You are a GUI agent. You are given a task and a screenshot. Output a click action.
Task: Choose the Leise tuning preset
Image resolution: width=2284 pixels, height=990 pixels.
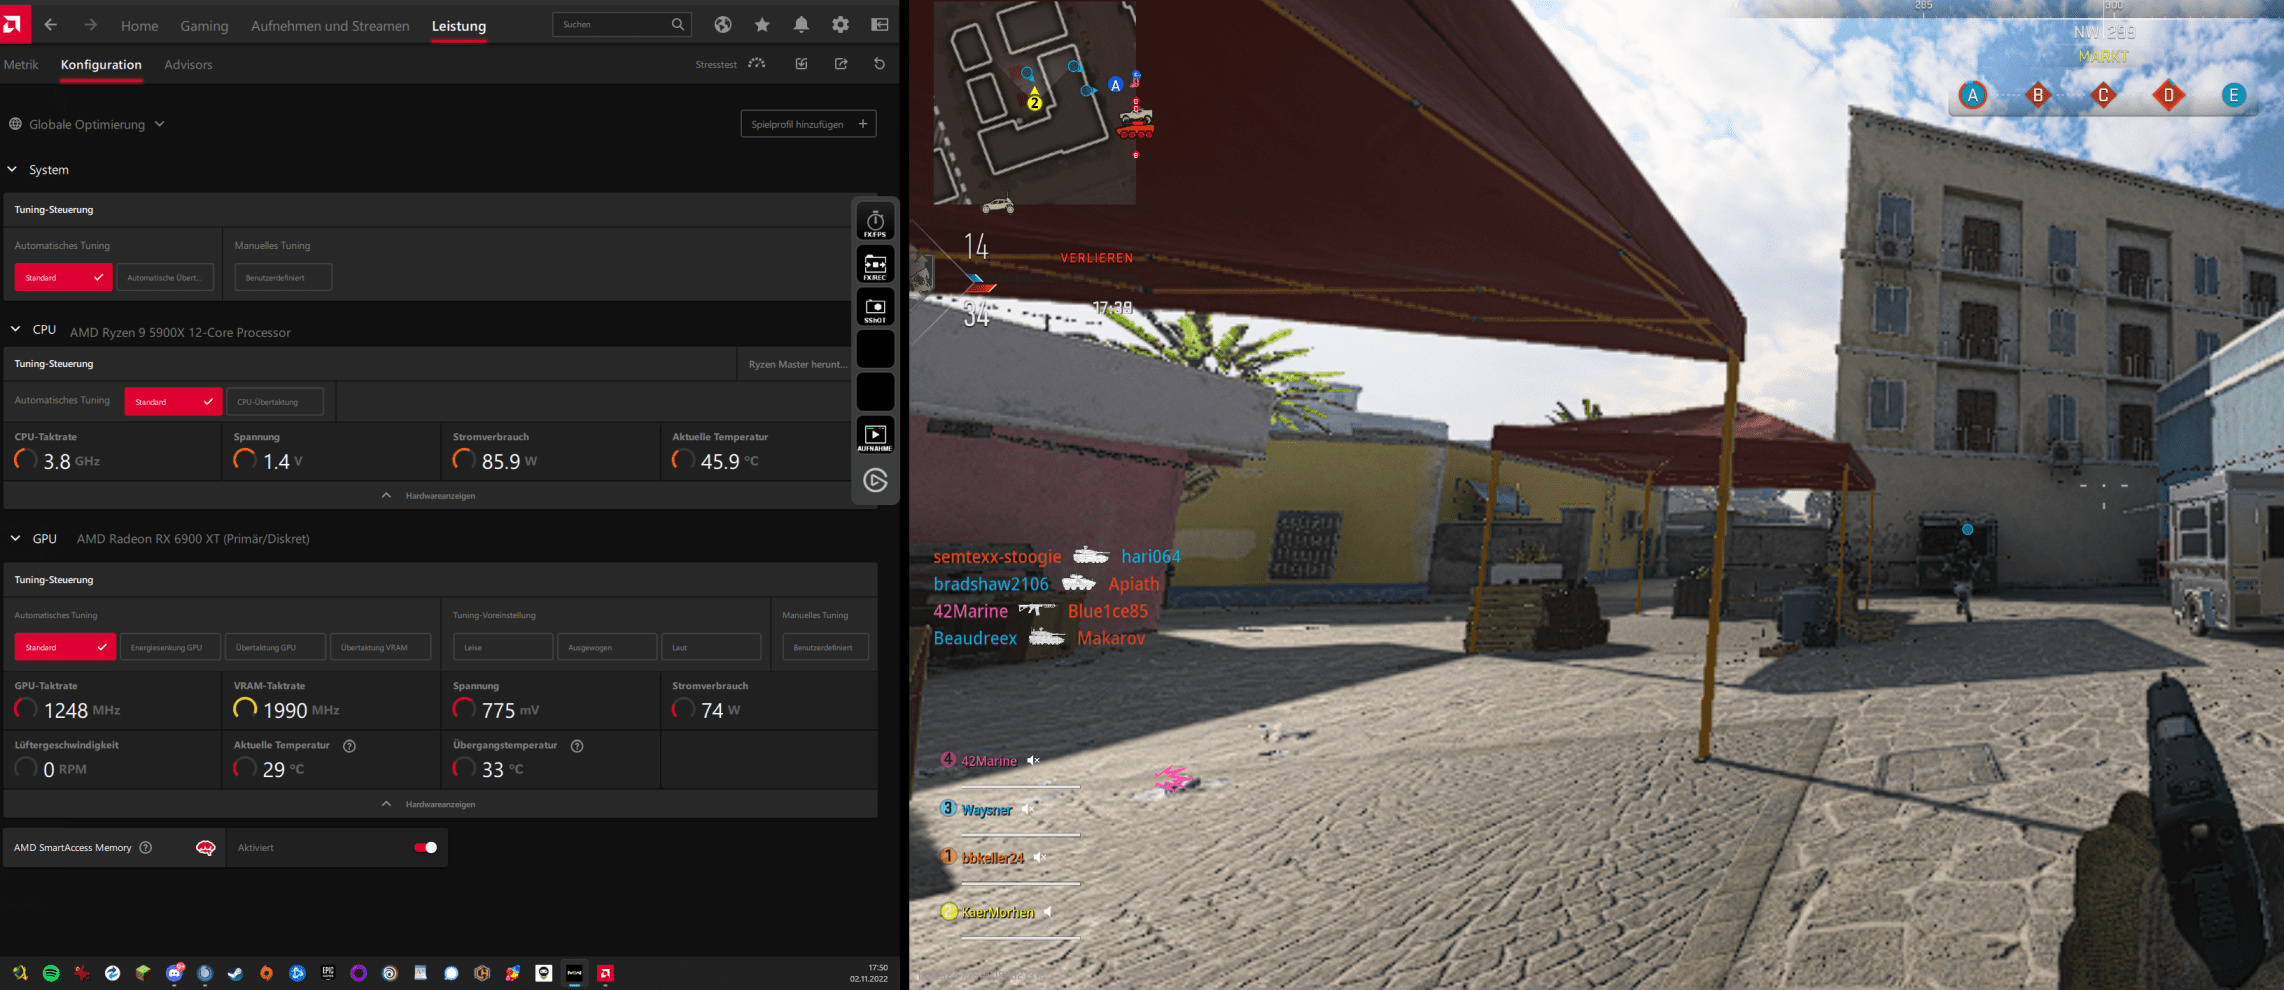point(503,648)
